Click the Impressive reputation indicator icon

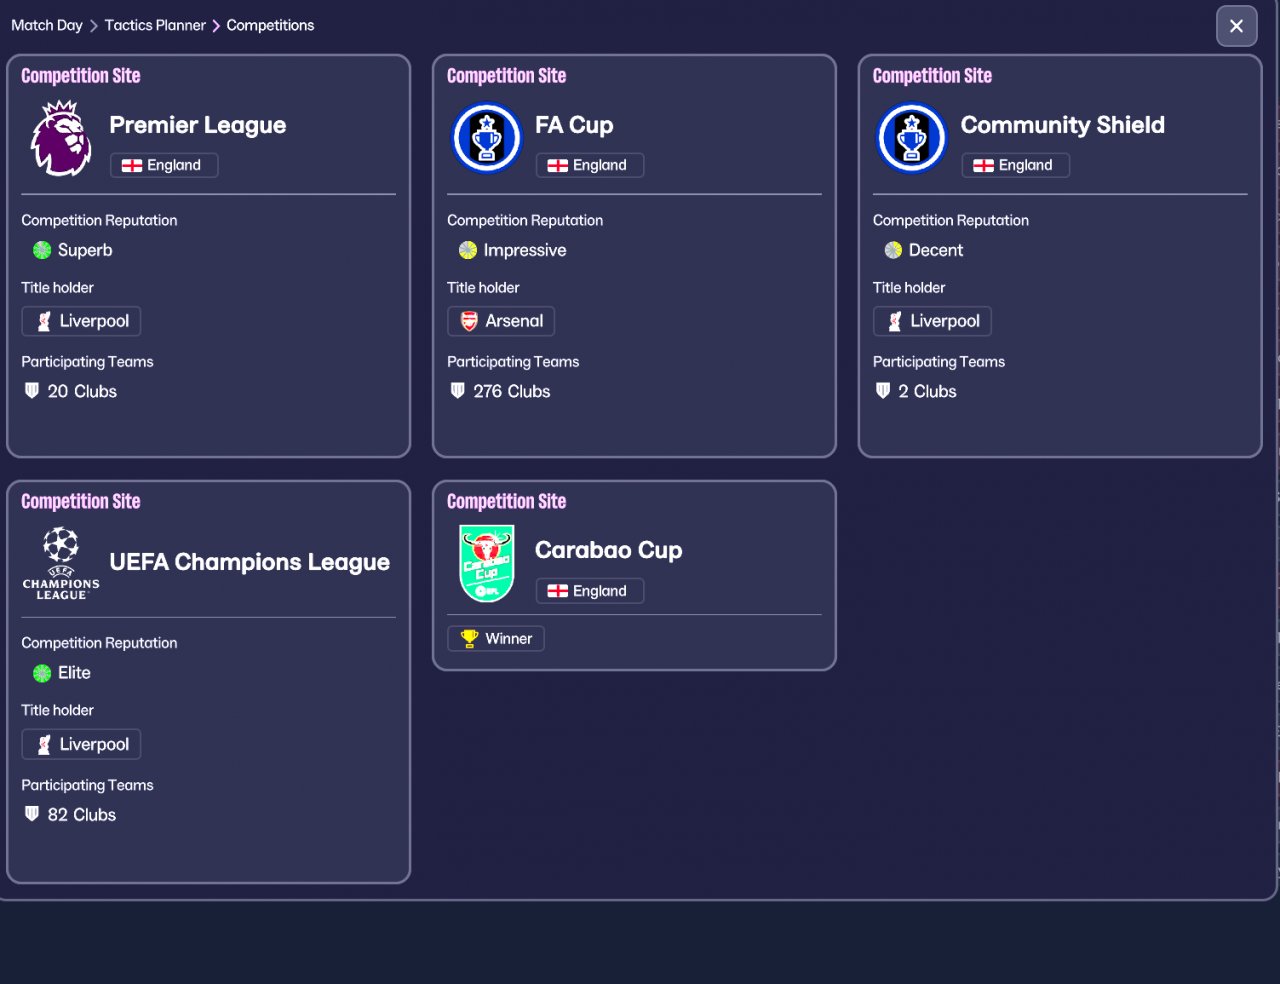(468, 250)
